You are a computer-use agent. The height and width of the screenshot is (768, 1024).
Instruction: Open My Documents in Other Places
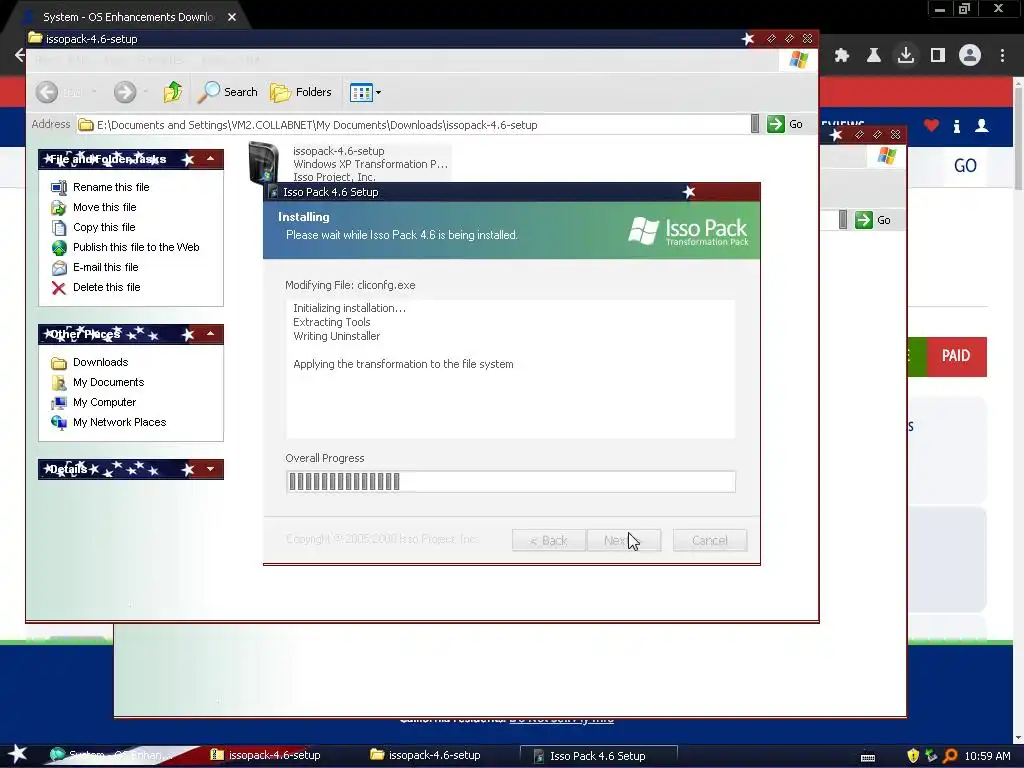tap(108, 382)
